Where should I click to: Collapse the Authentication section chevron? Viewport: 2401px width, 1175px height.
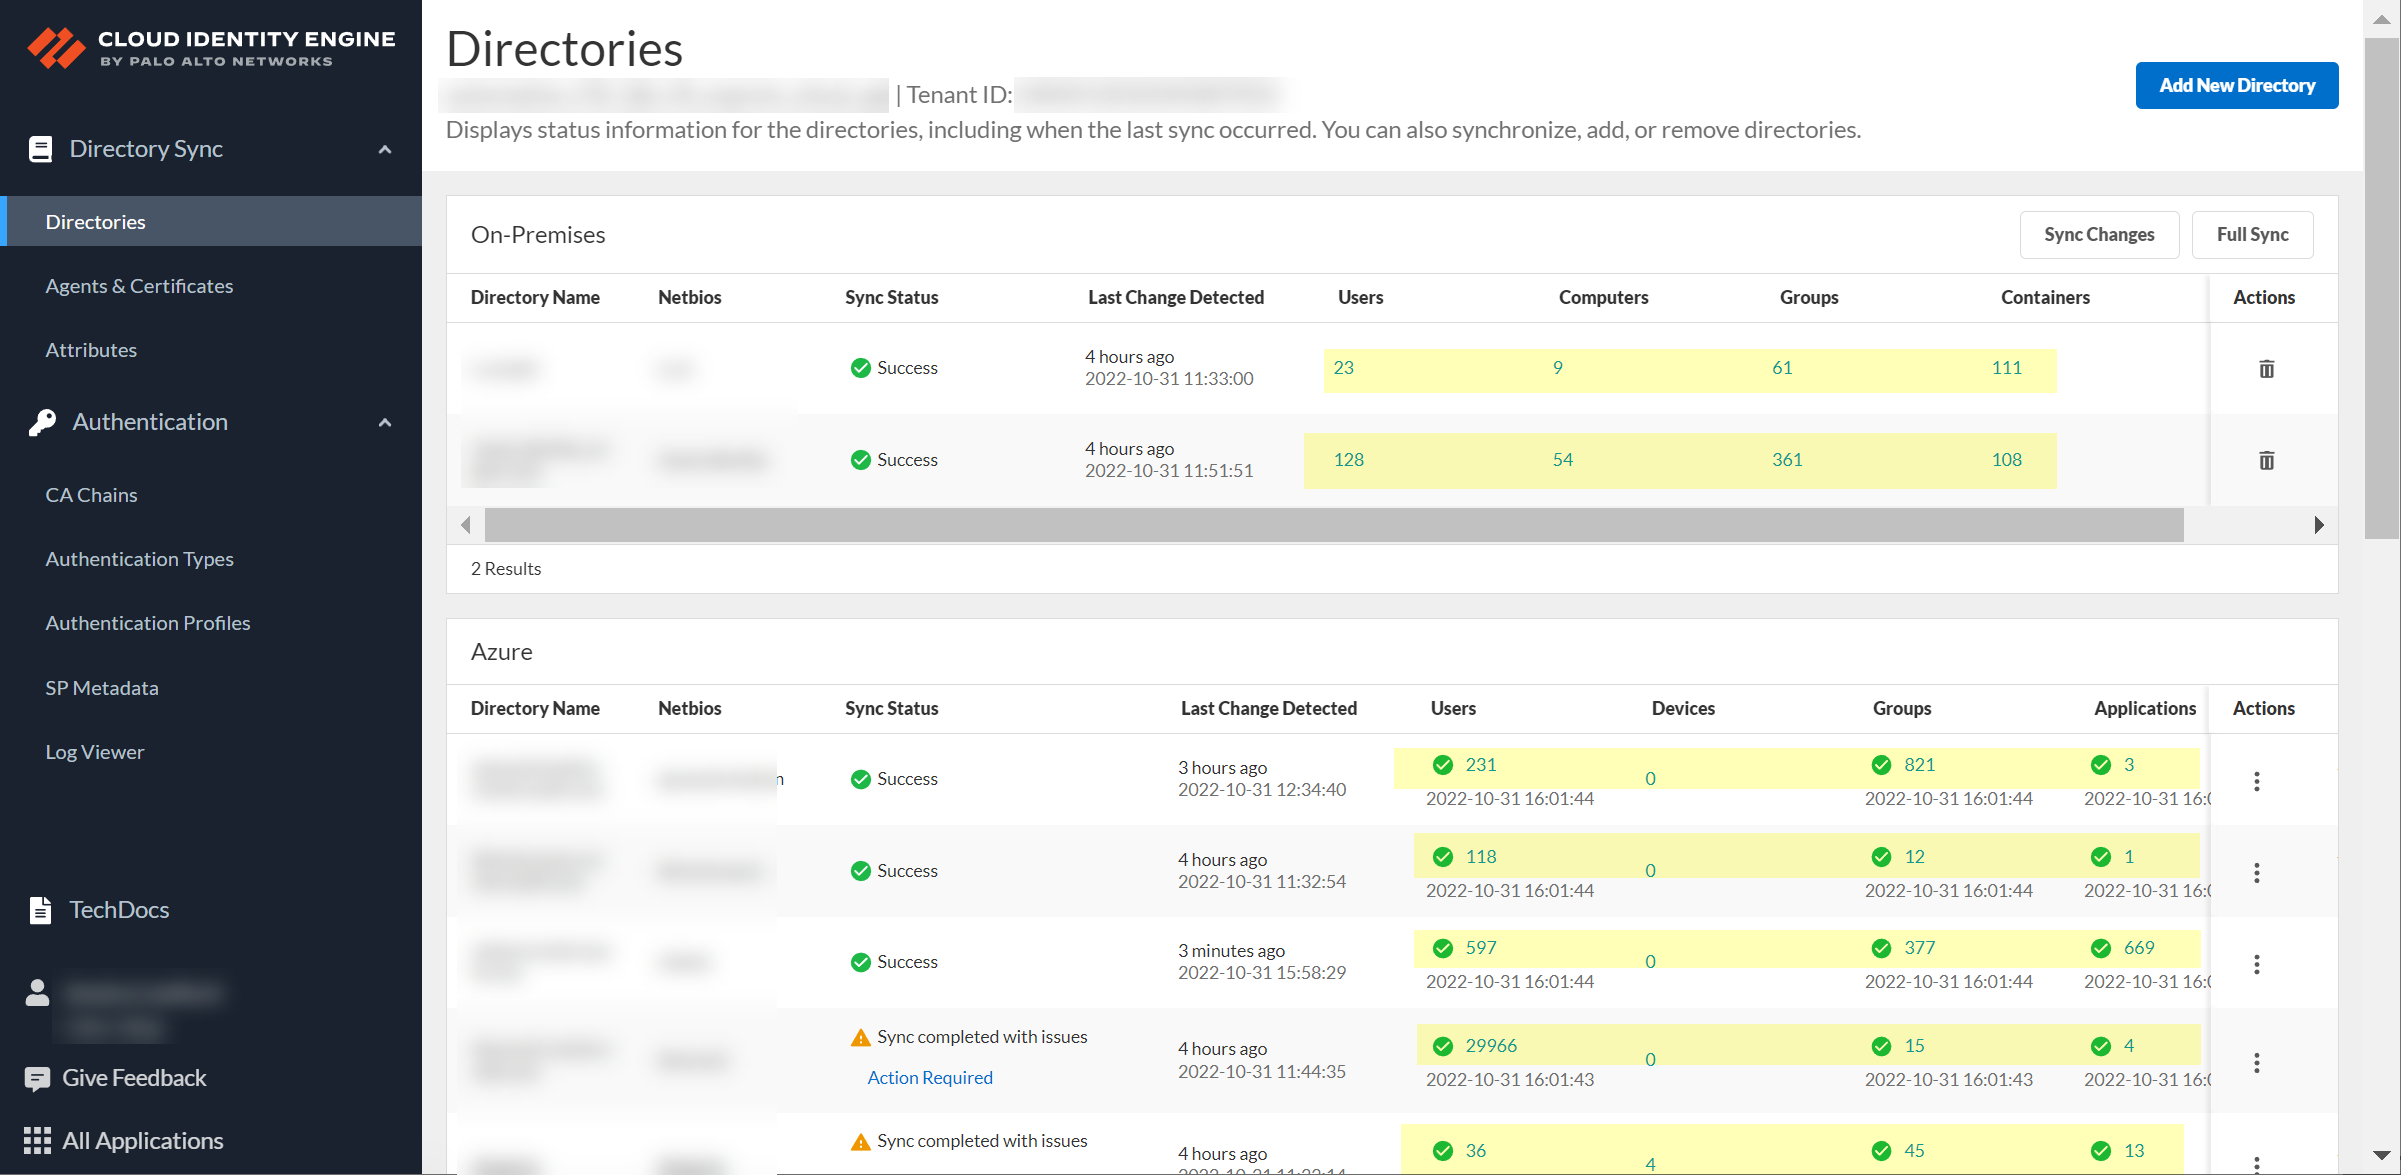click(385, 423)
